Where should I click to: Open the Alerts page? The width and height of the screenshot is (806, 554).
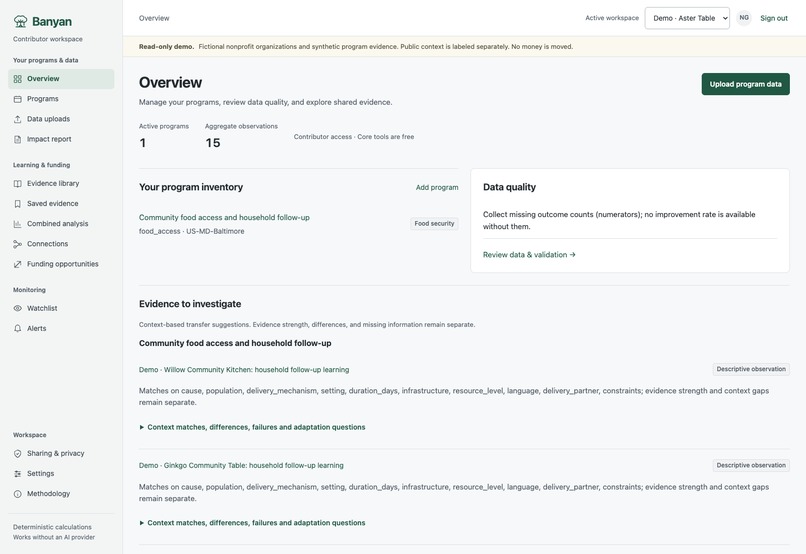[61, 328]
